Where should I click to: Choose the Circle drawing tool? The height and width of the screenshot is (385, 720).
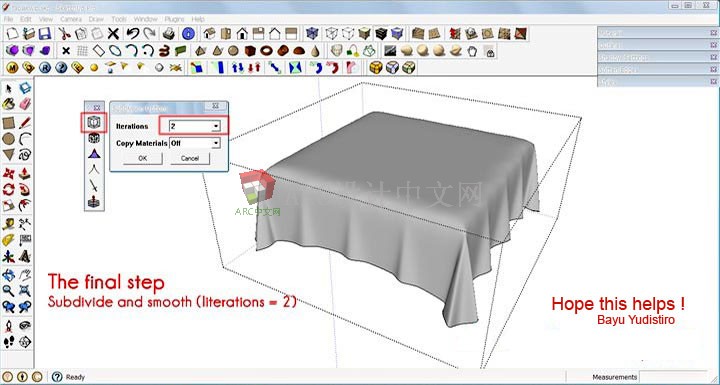[9, 138]
